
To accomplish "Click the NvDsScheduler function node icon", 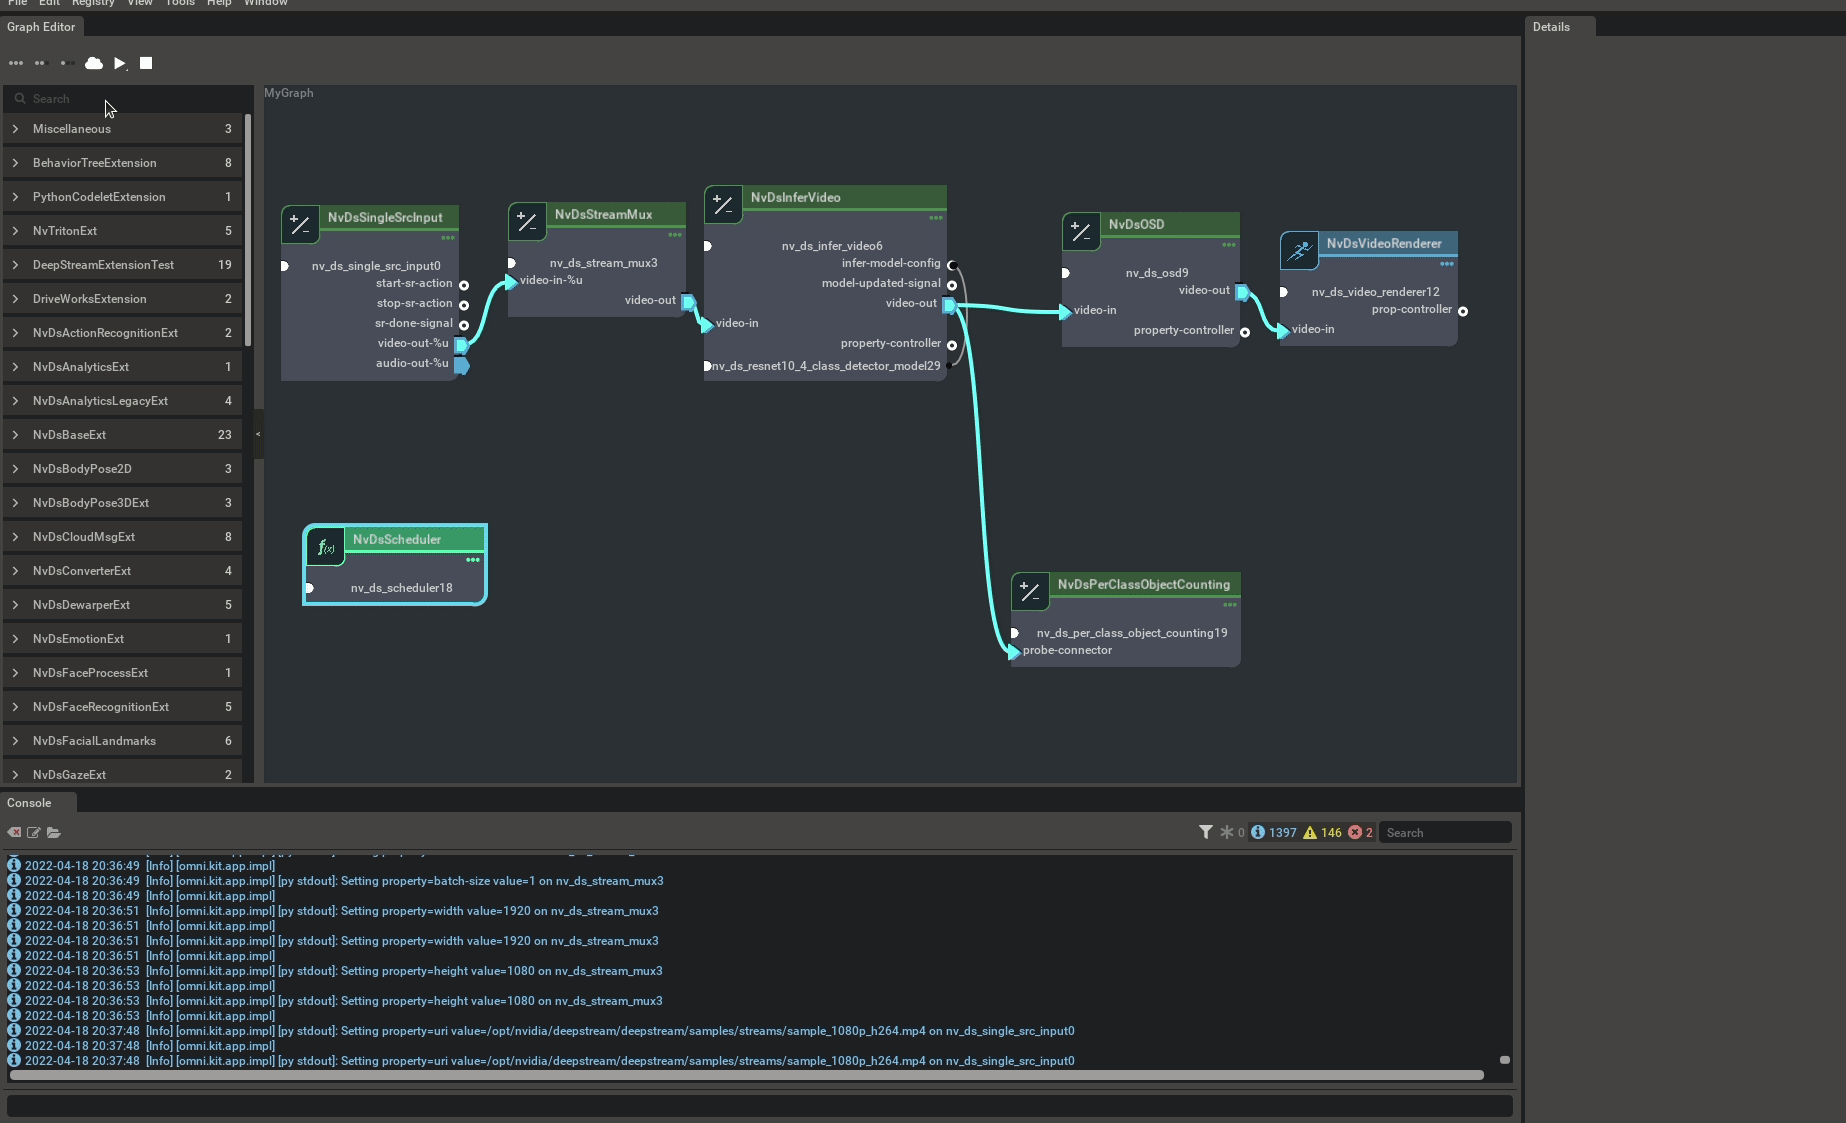I will (325, 547).
